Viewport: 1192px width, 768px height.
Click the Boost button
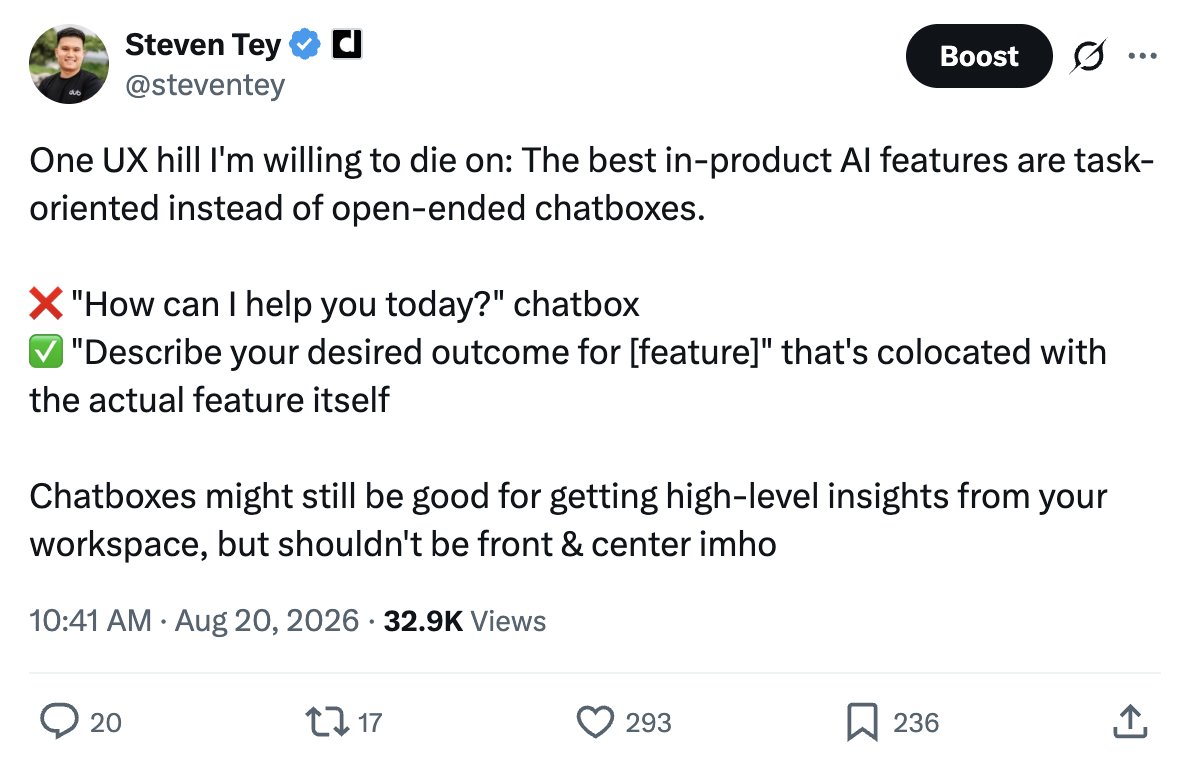(978, 56)
